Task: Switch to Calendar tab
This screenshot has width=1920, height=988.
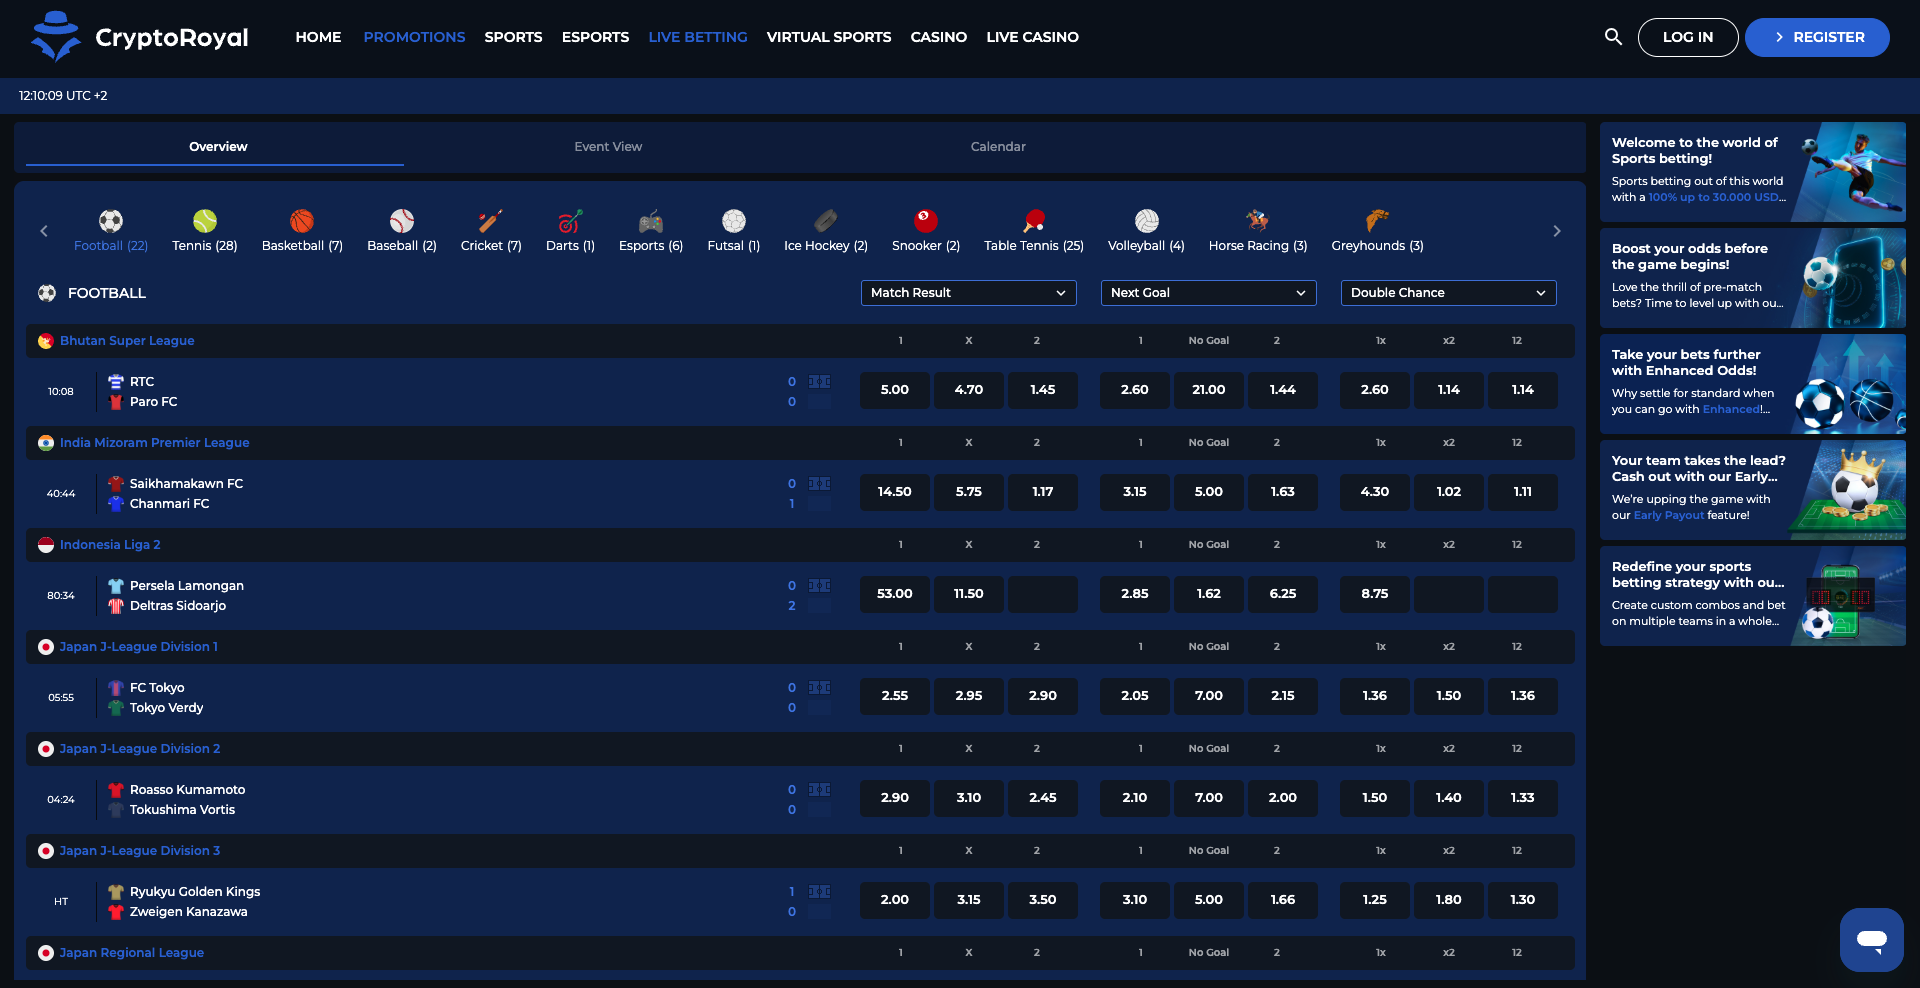Action: click(998, 147)
